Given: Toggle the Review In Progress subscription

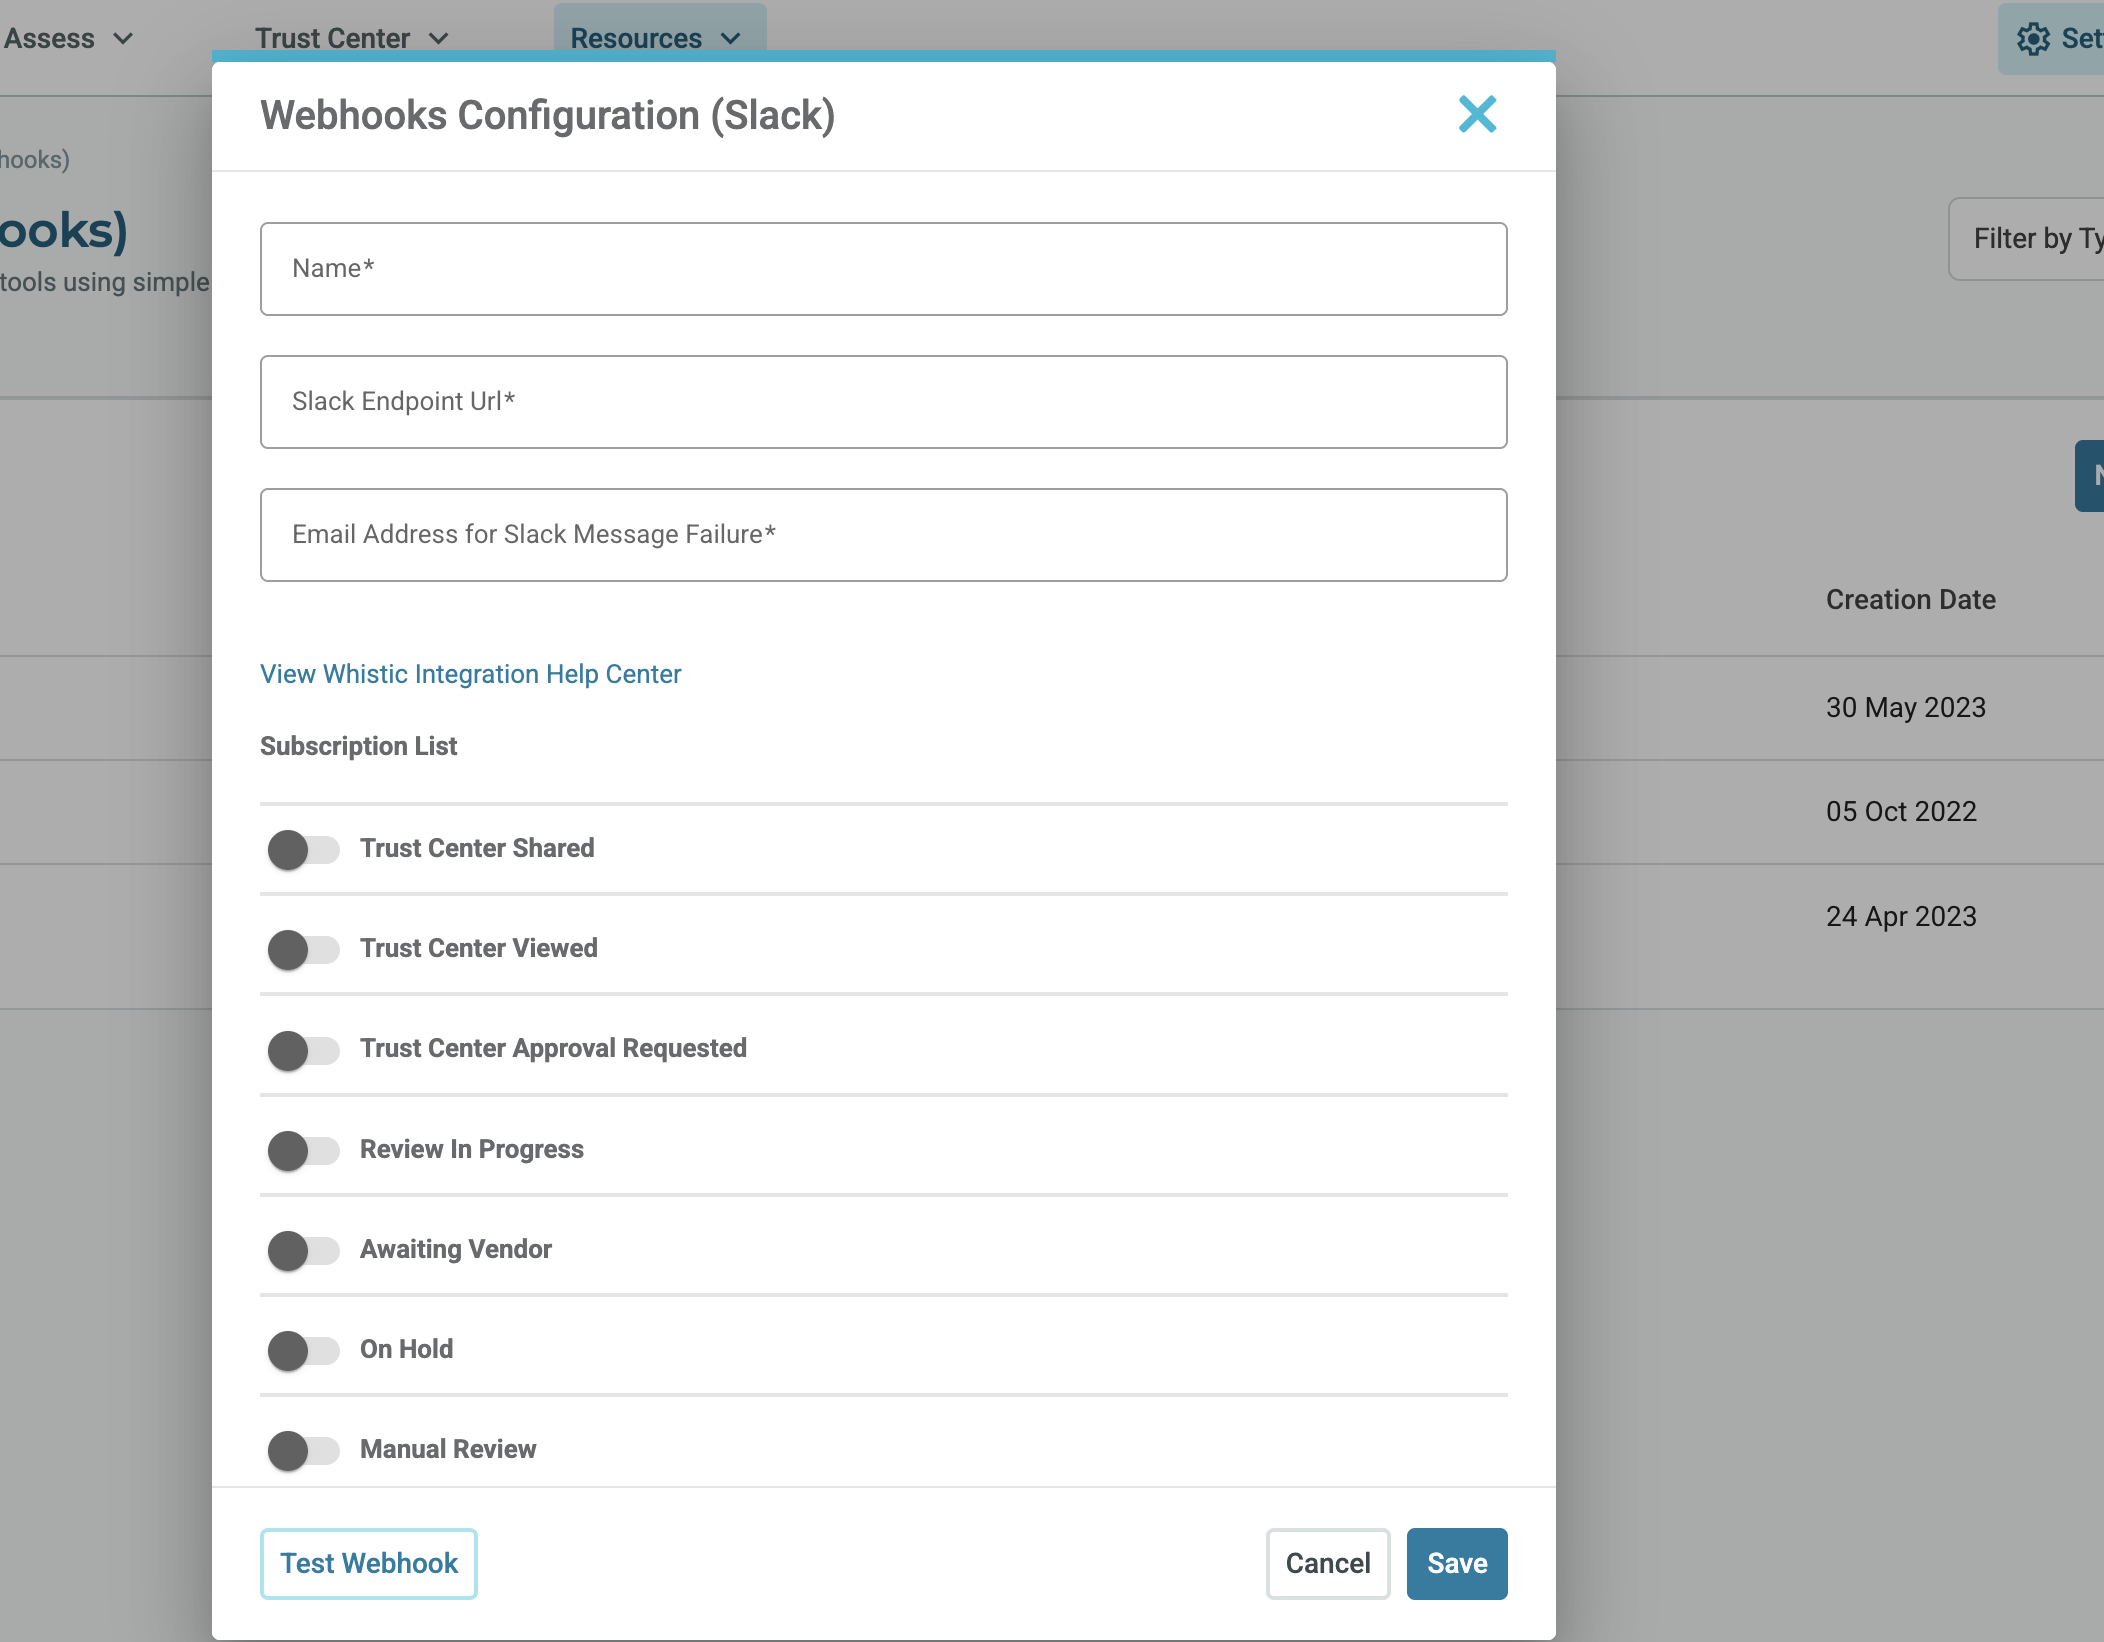Looking at the screenshot, I should coord(303,1150).
